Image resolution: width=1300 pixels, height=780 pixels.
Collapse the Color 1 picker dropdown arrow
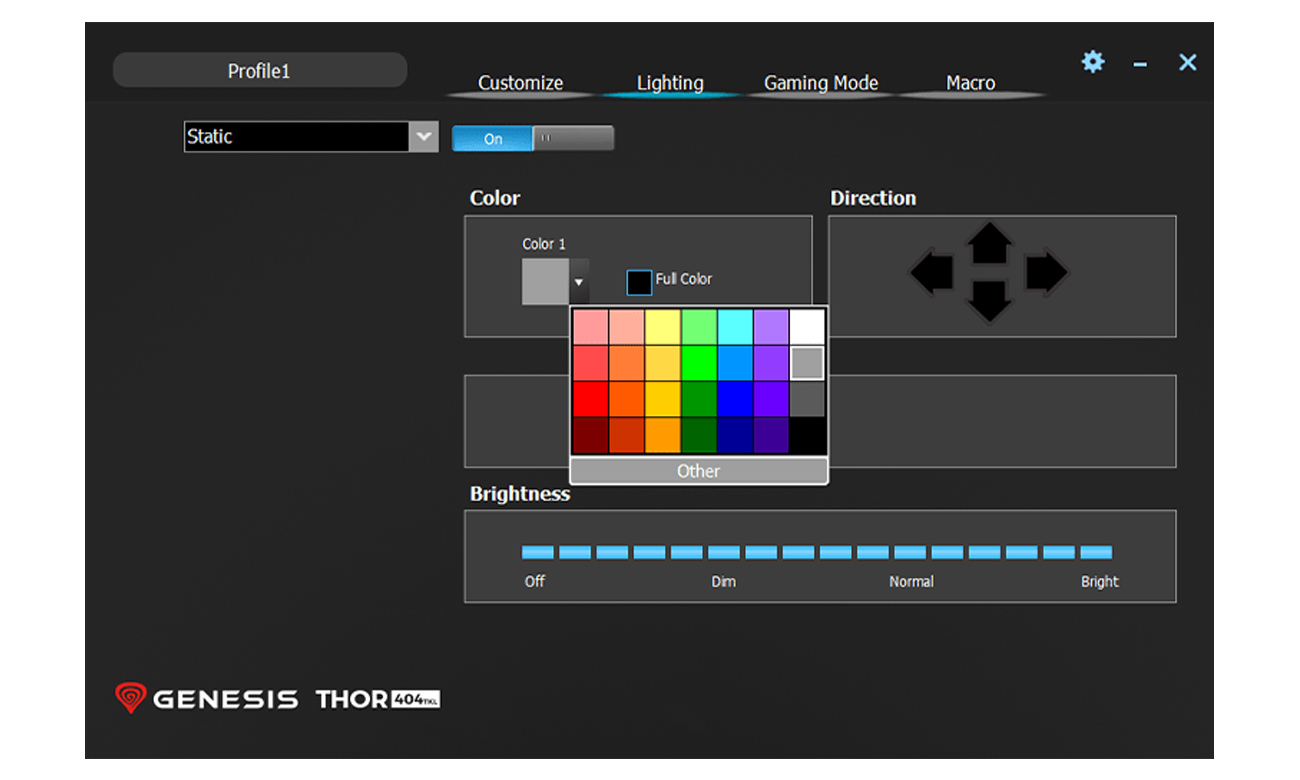(x=579, y=282)
